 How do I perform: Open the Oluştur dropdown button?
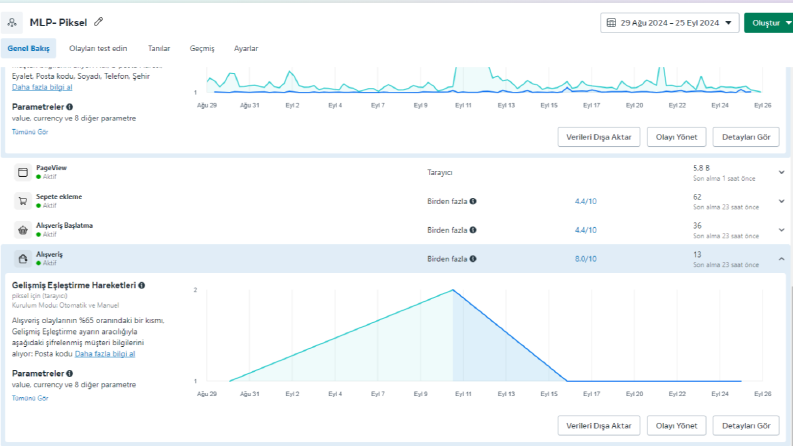[768, 23]
